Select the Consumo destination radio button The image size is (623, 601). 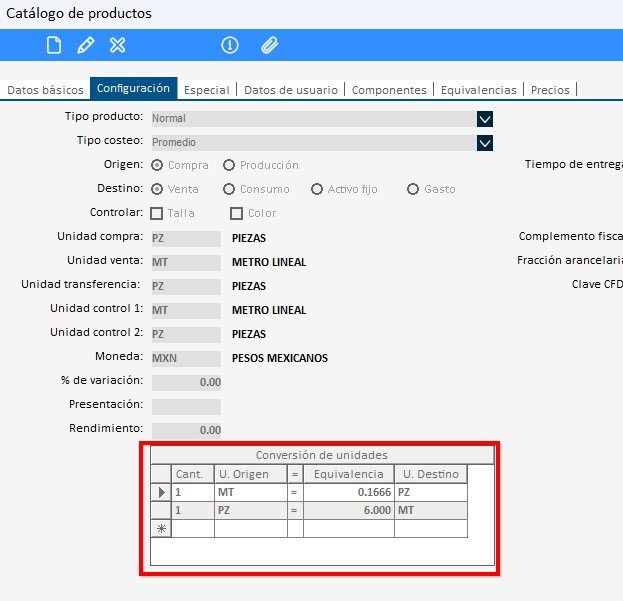[x=230, y=189]
